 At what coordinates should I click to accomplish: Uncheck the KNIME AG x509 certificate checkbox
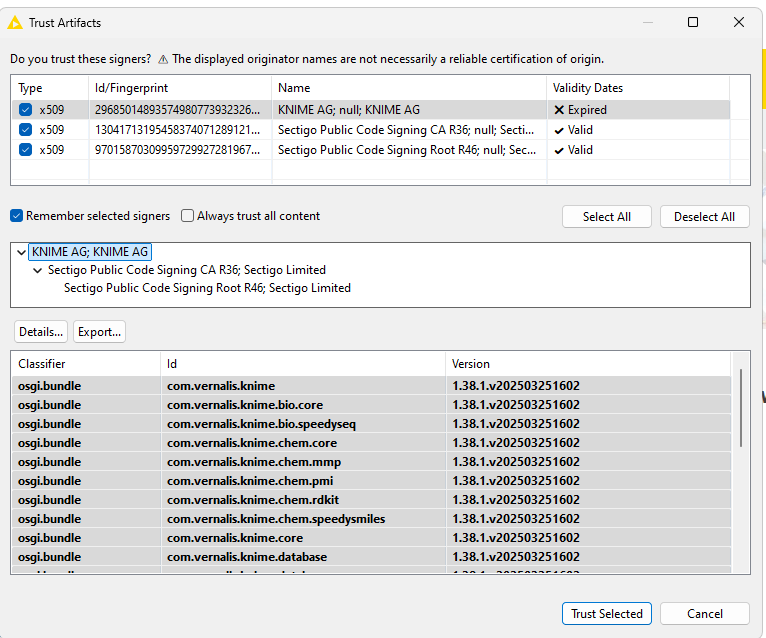coord(25,109)
